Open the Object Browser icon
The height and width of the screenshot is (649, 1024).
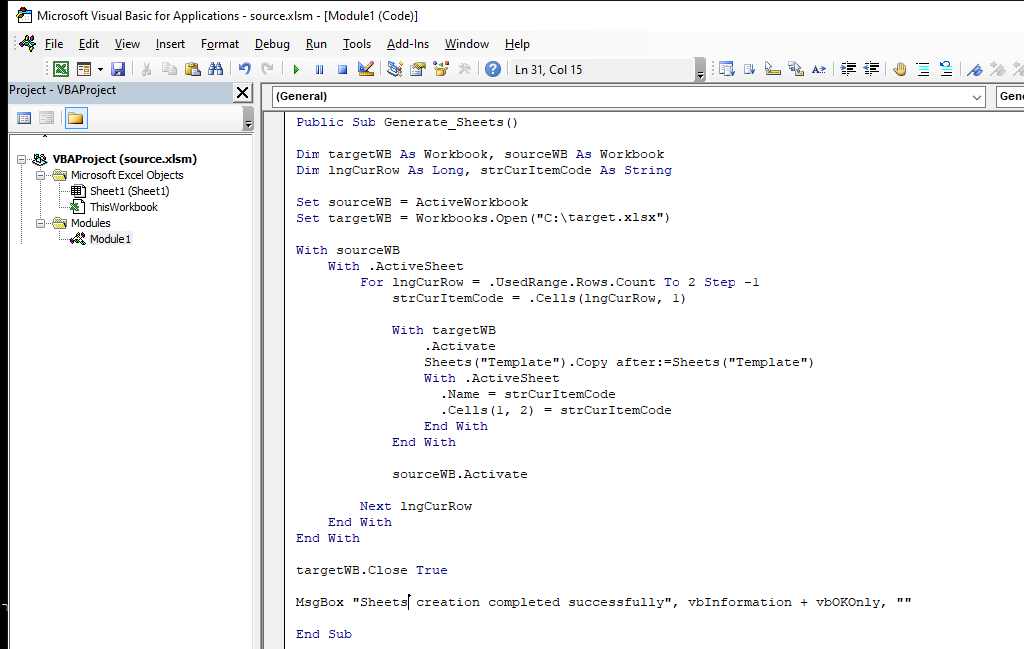click(440, 69)
